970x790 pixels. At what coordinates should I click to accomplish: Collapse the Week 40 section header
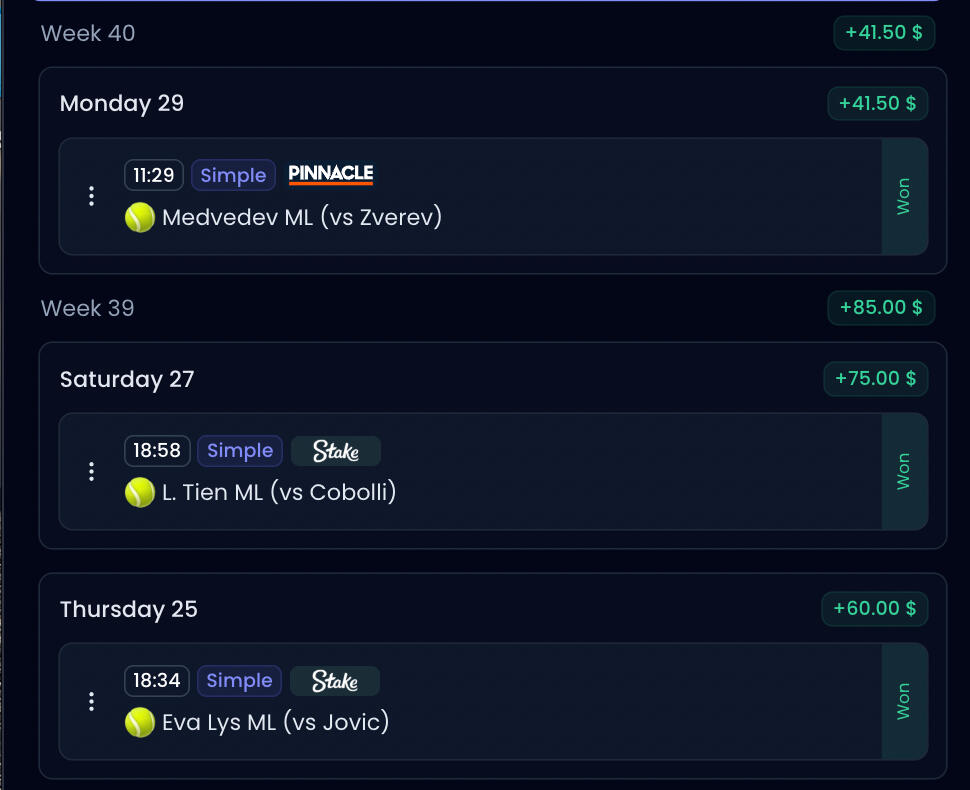tap(88, 33)
